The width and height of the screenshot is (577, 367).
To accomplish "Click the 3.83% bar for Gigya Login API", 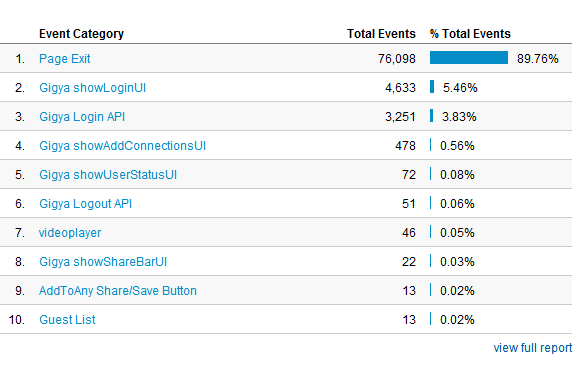I will pos(431,116).
